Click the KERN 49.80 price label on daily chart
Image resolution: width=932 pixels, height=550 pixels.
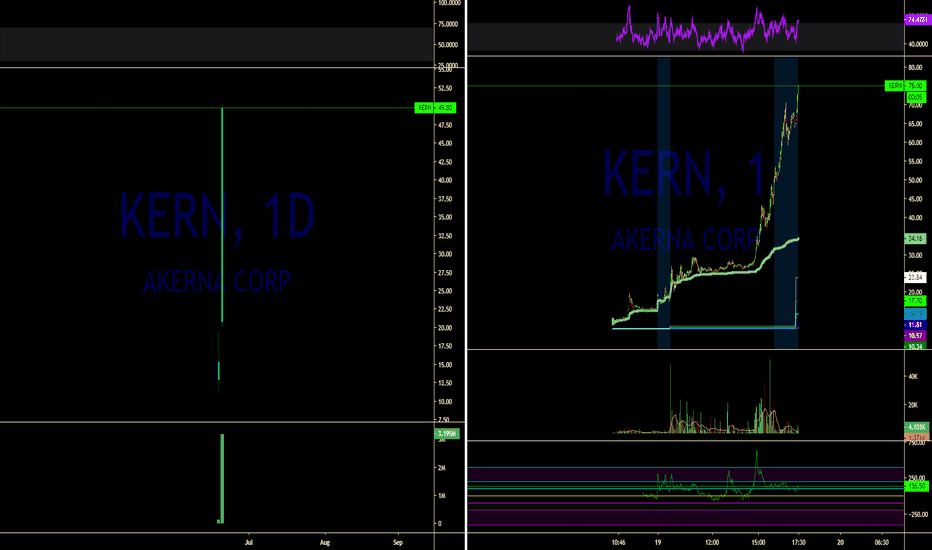point(435,108)
